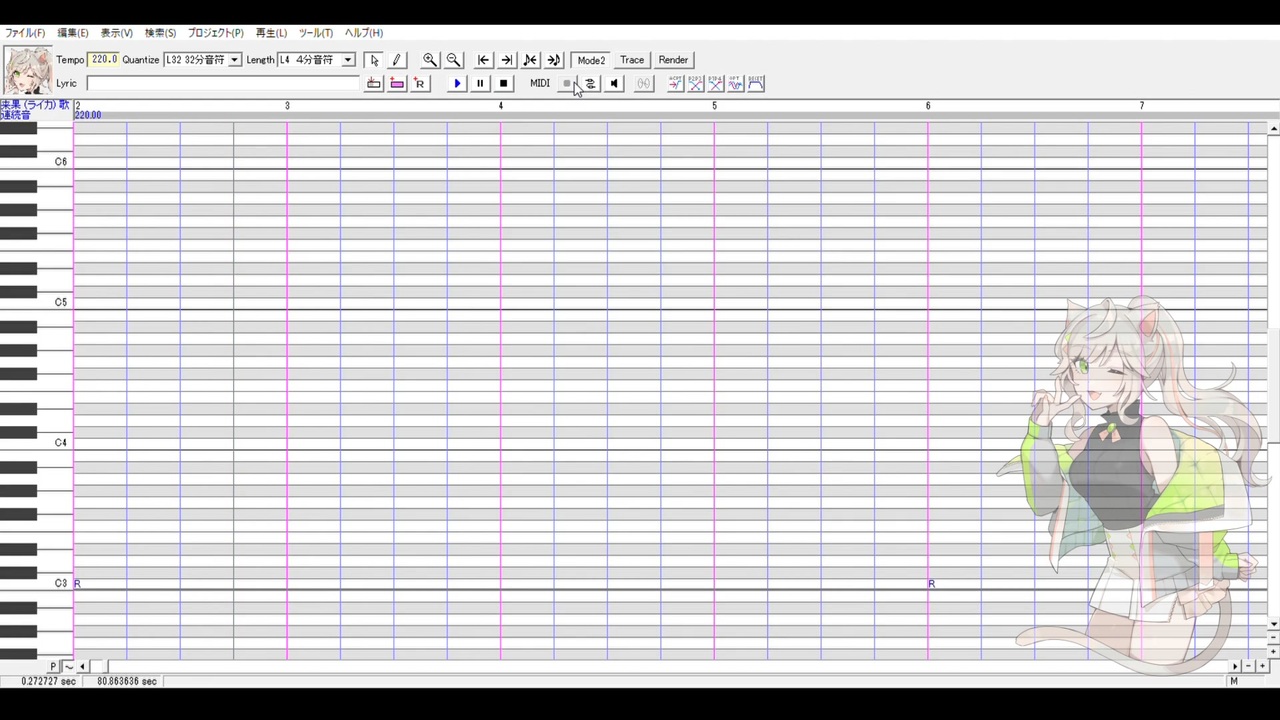The height and width of the screenshot is (720, 1280).
Task: Open the Quantize dropdown
Action: (202, 60)
